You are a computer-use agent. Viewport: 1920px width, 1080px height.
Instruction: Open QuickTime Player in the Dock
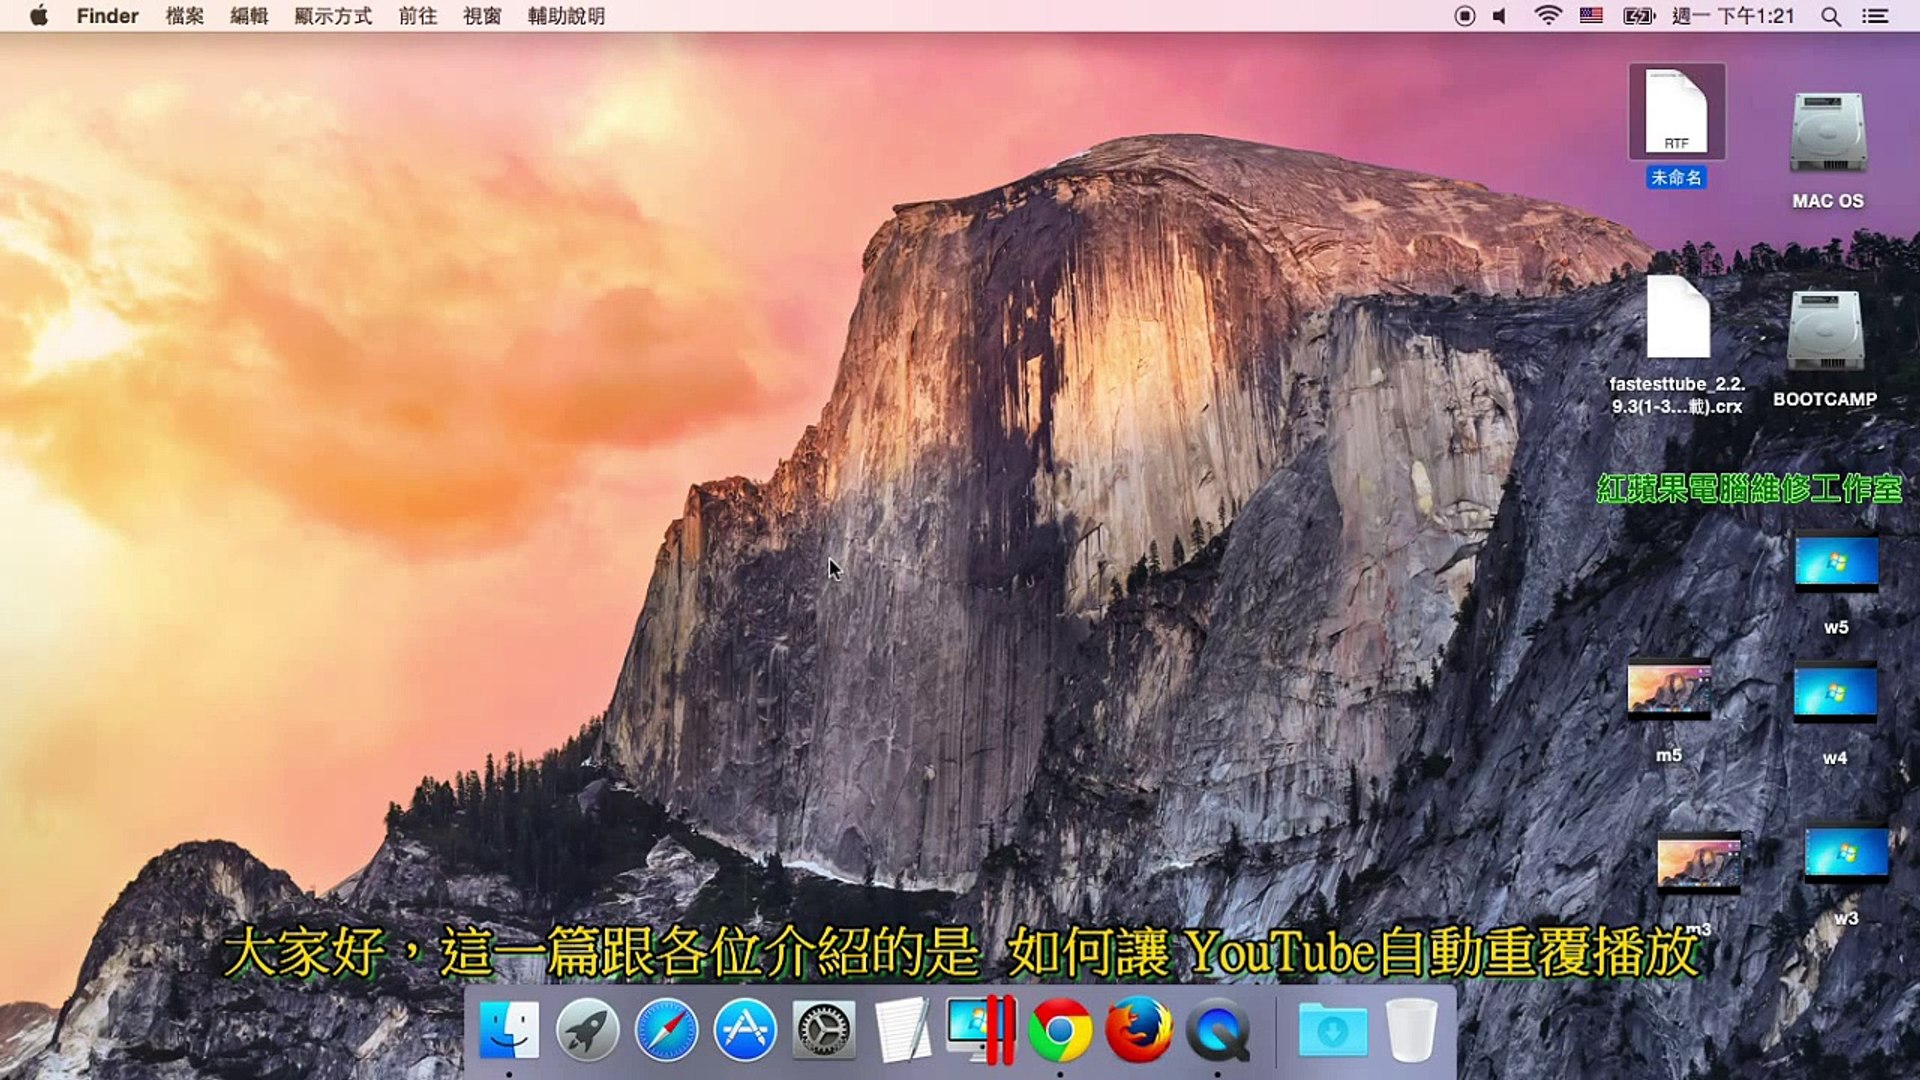[1218, 1030]
